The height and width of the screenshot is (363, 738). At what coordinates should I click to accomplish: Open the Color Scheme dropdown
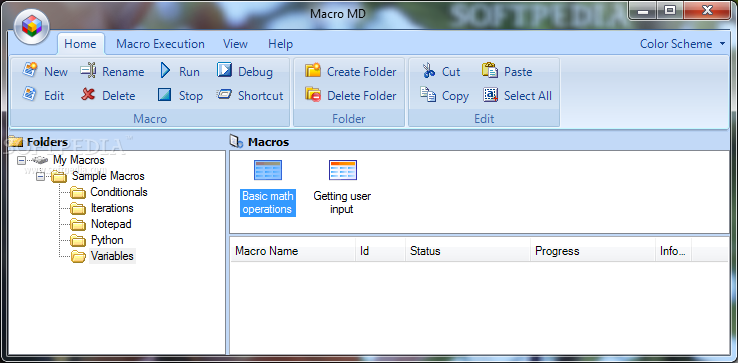[x=682, y=44]
